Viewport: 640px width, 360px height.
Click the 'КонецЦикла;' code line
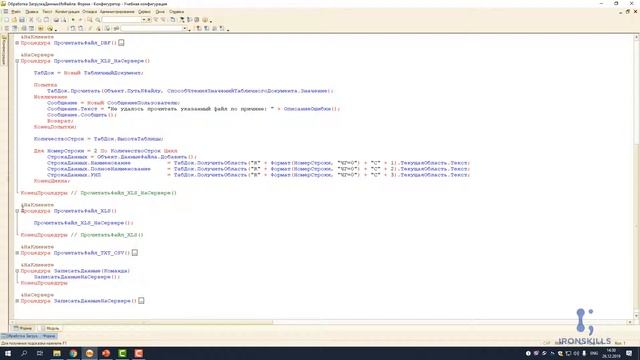pos(52,181)
